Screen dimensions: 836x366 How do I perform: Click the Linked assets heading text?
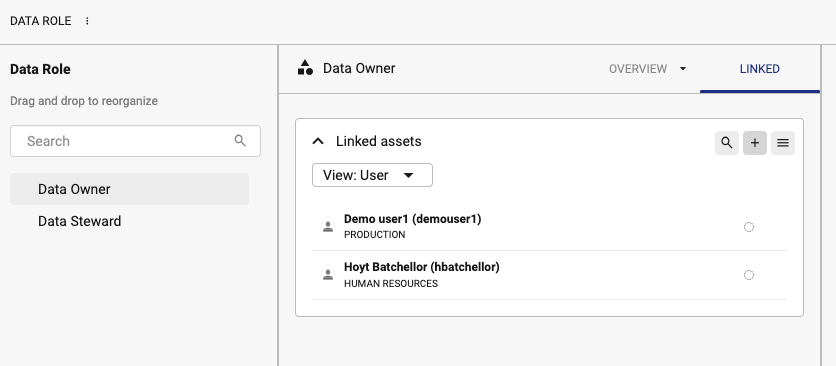coord(379,141)
